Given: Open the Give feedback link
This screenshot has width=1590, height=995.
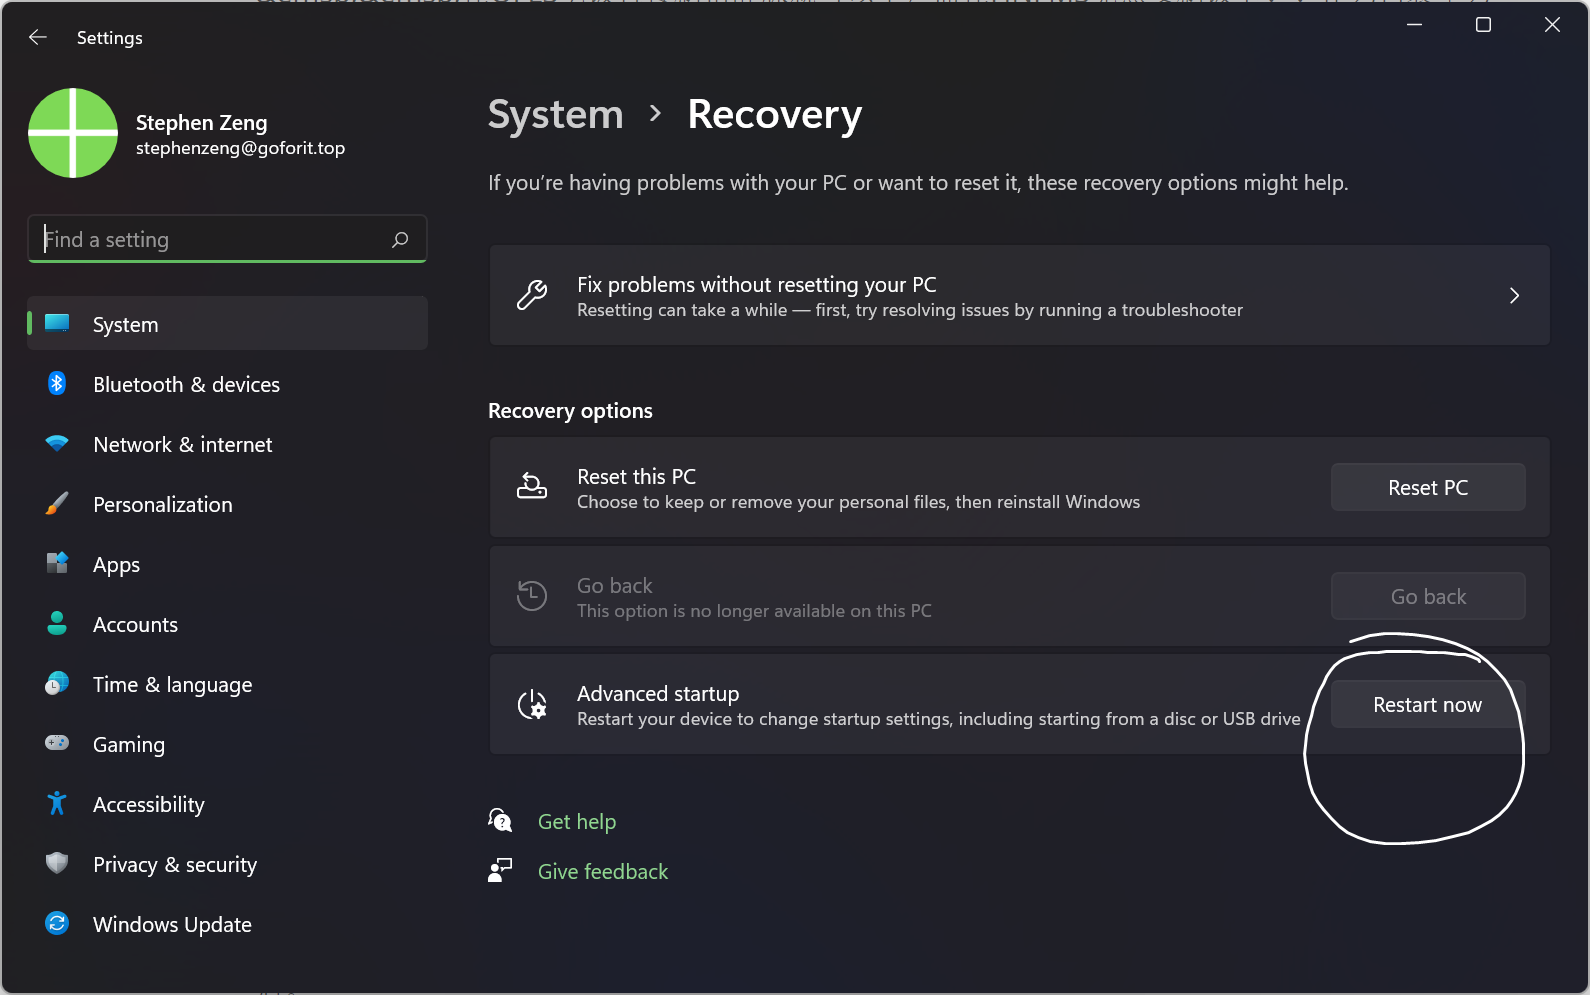Looking at the screenshot, I should coord(603,871).
